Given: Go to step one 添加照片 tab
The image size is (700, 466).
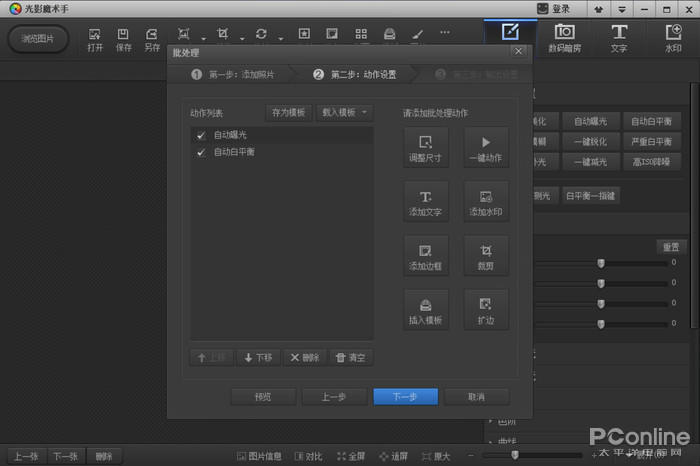Looking at the screenshot, I should pyautogui.click(x=230, y=75).
